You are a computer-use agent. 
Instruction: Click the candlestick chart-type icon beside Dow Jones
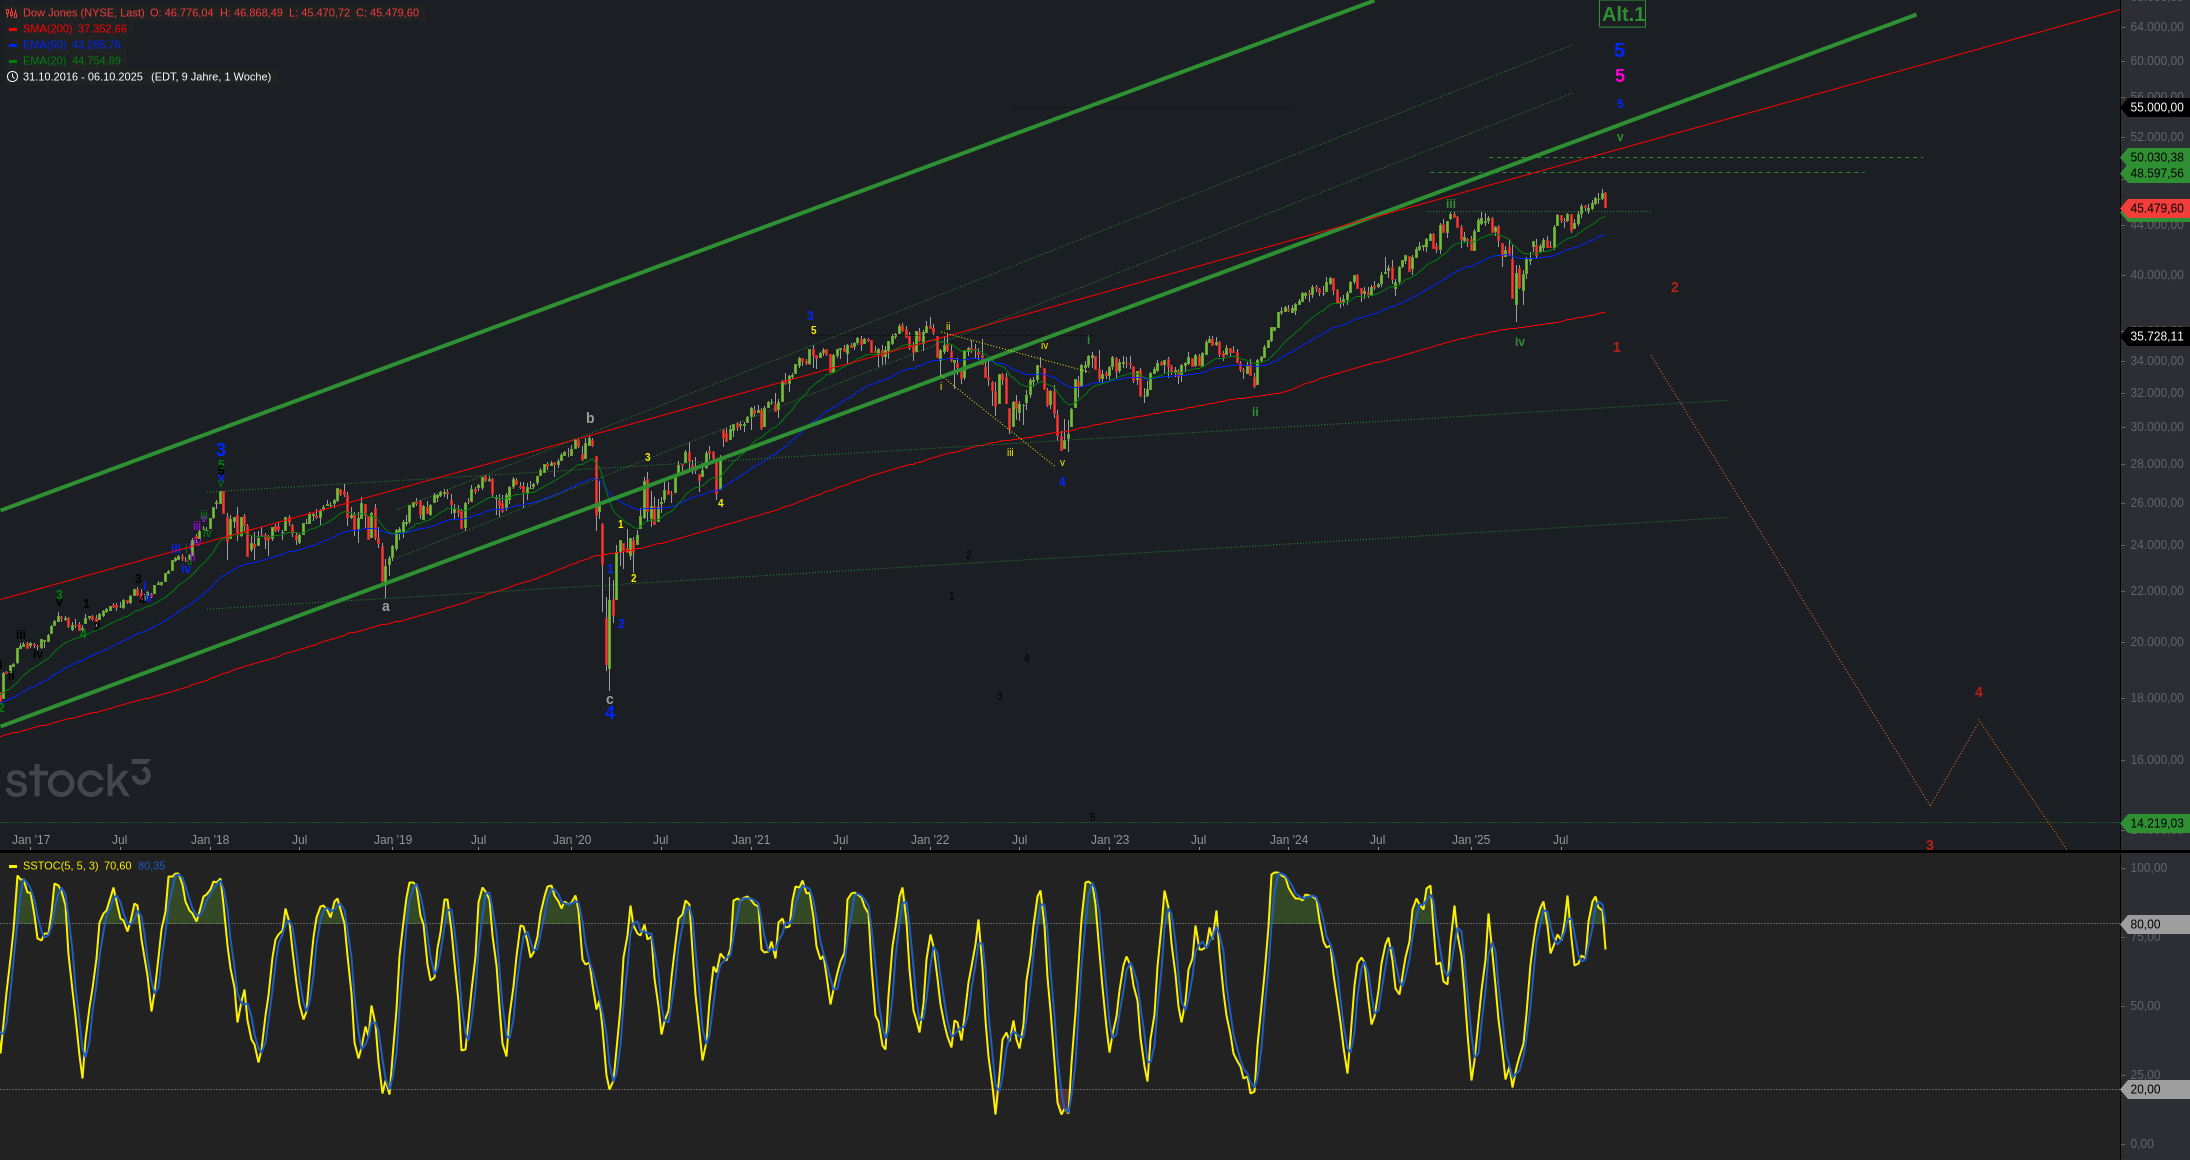tap(12, 13)
